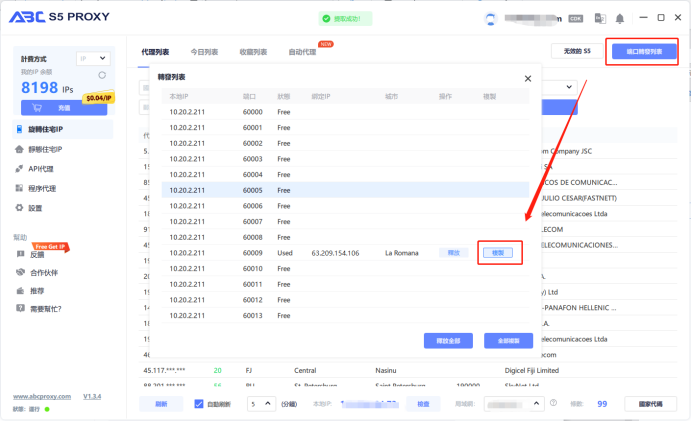Screen dimensions: 691x422
Task: Click the Used status for port 60009
Action: (x=285, y=253)
